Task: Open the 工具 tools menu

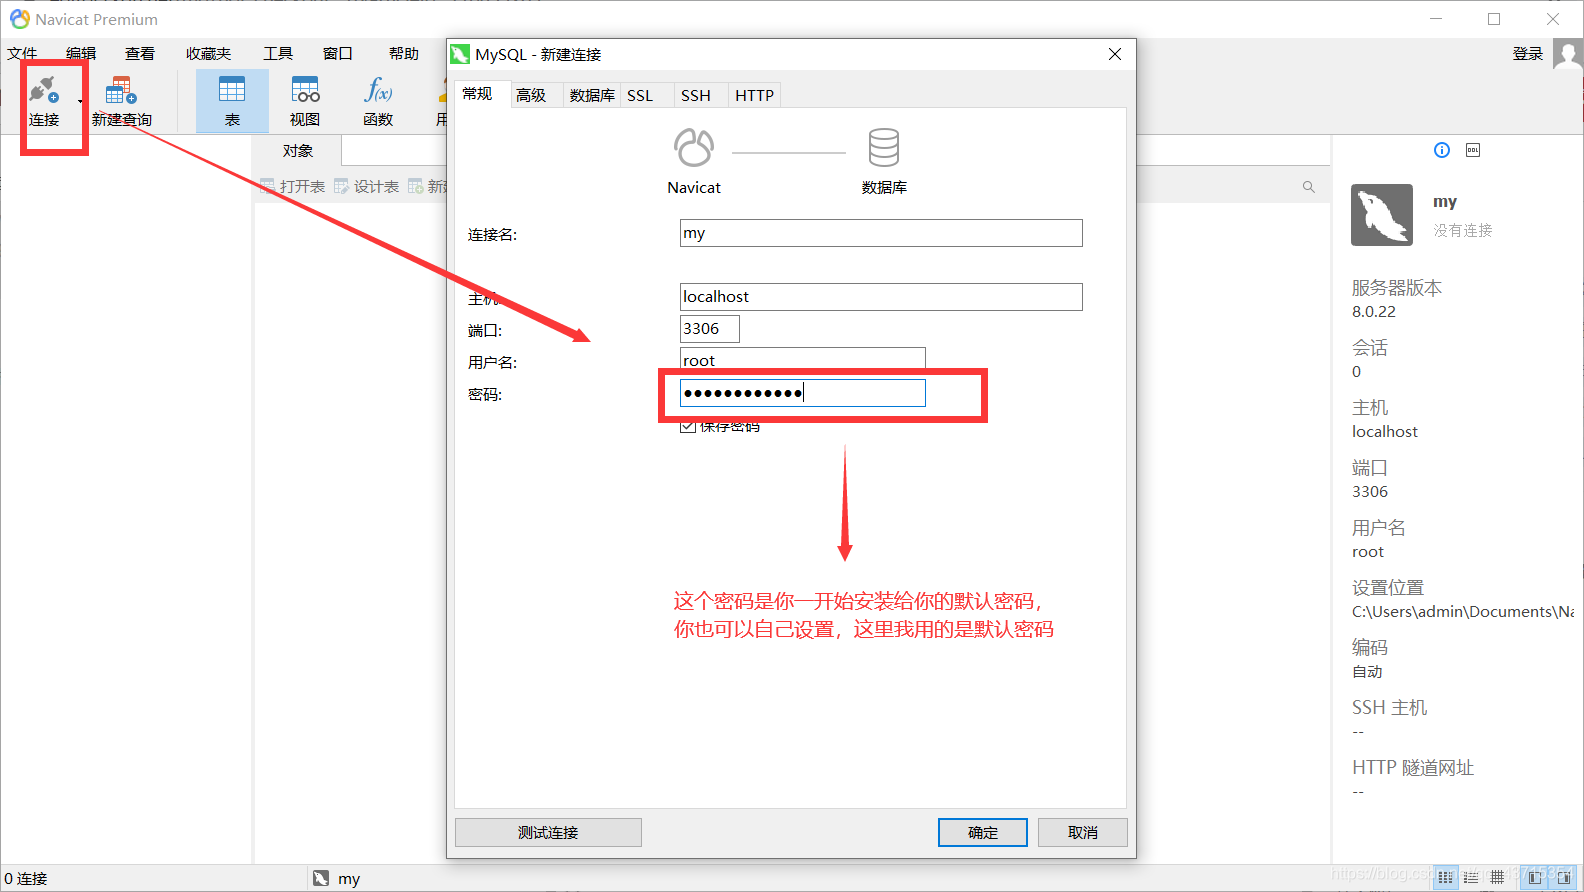Action: 278,54
